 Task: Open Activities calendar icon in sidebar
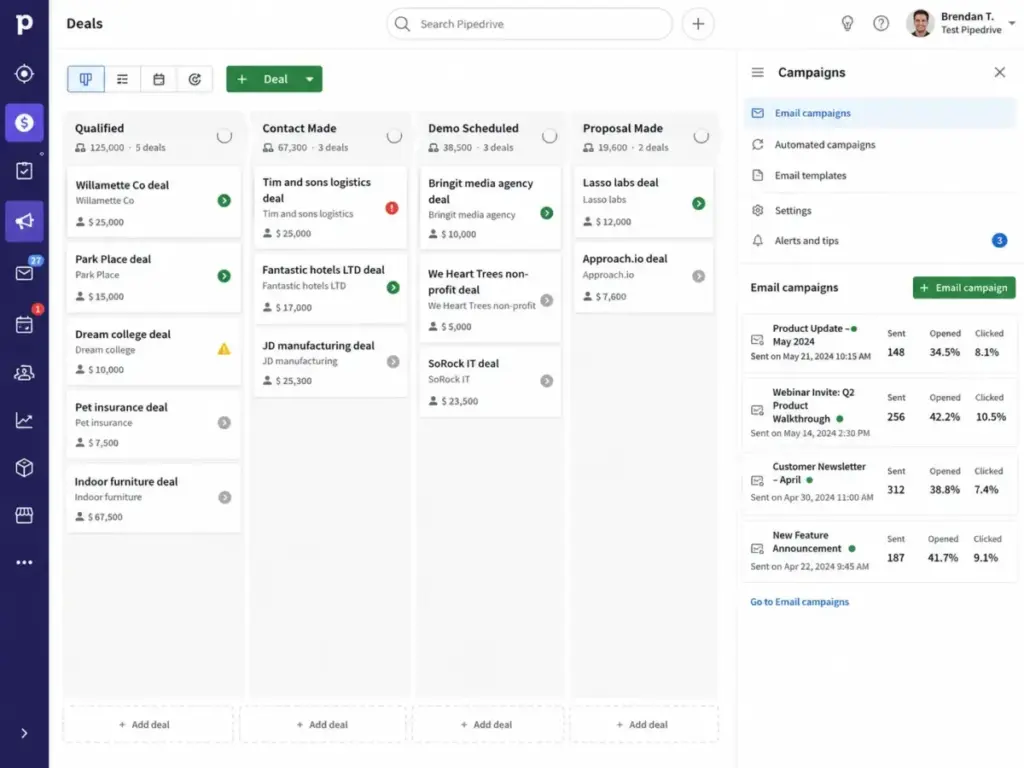click(24, 324)
